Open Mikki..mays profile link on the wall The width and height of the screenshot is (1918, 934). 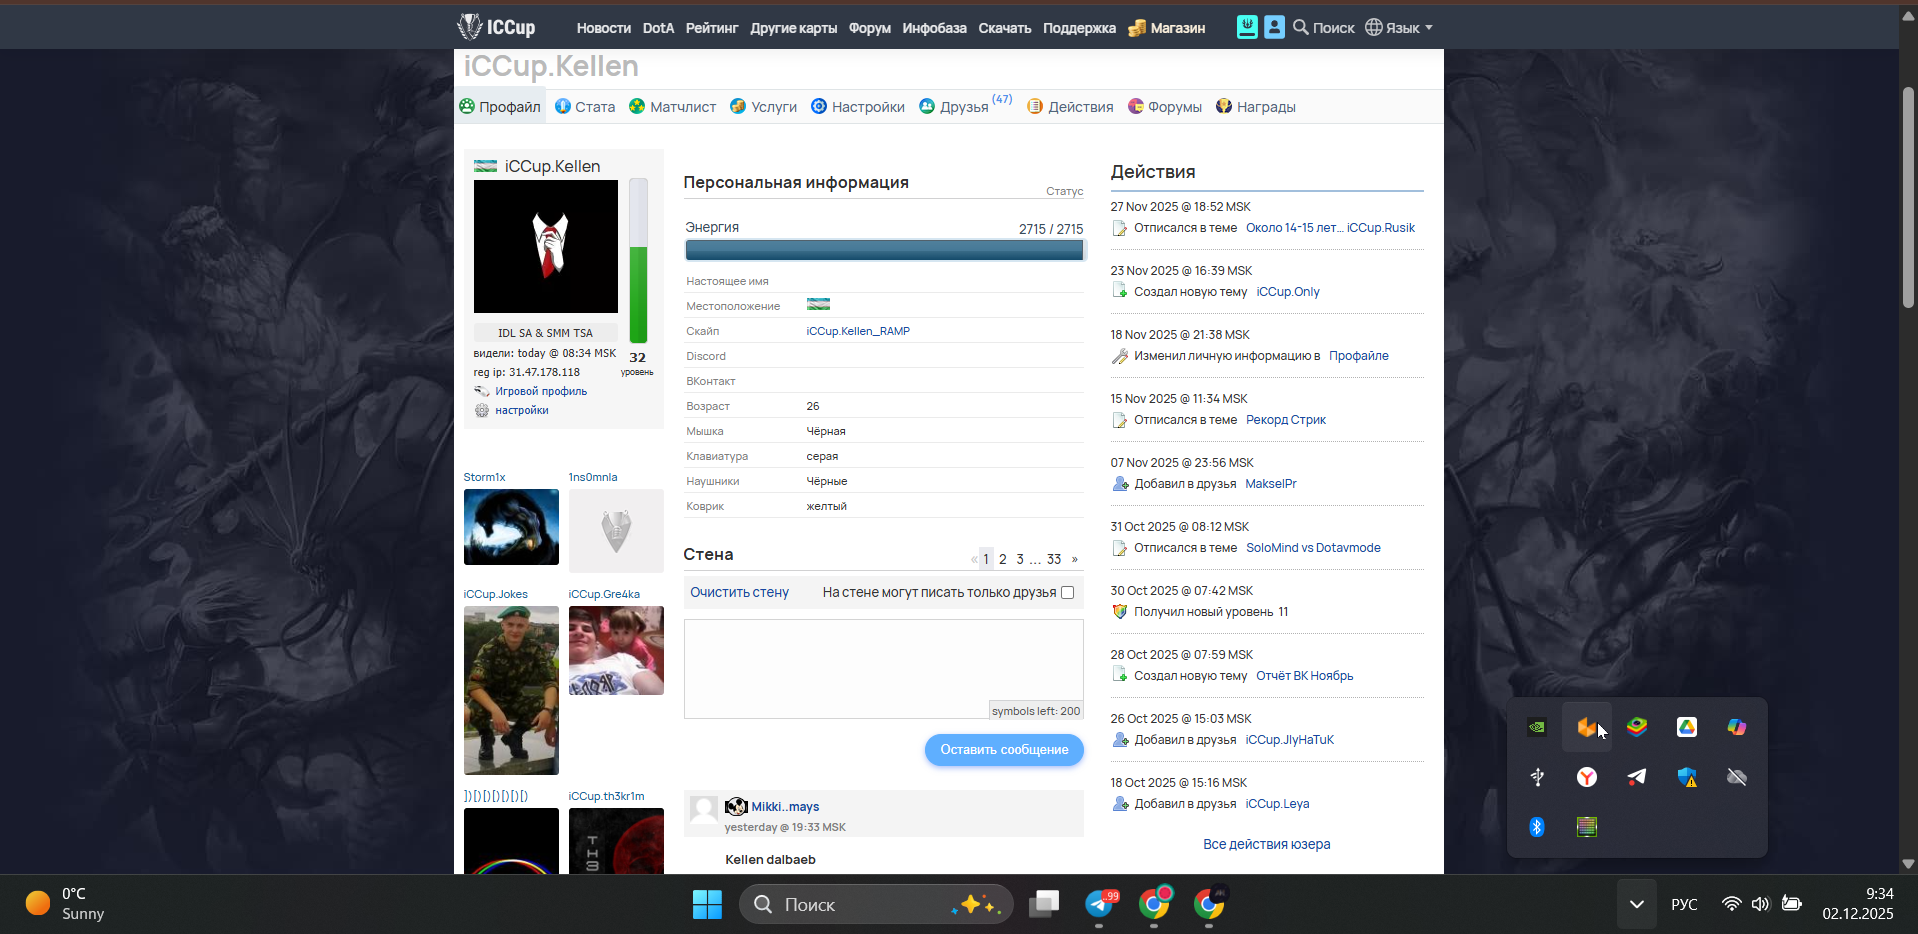tap(785, 807)
